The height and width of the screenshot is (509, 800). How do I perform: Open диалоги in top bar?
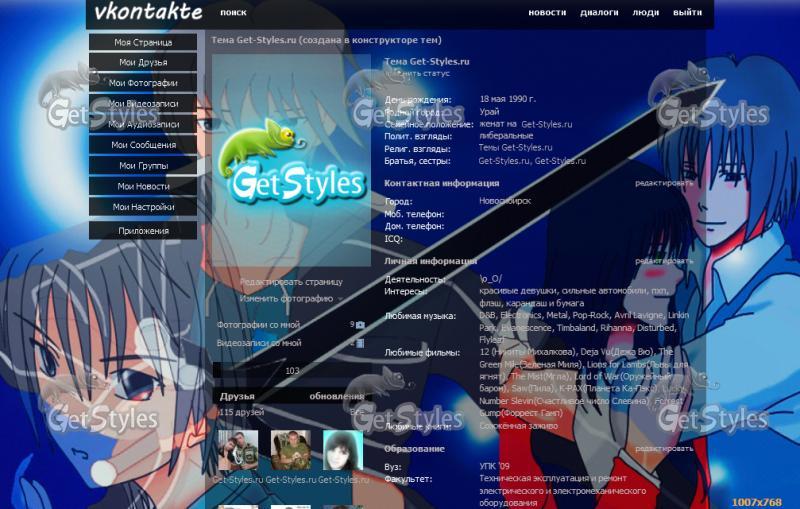599,12
